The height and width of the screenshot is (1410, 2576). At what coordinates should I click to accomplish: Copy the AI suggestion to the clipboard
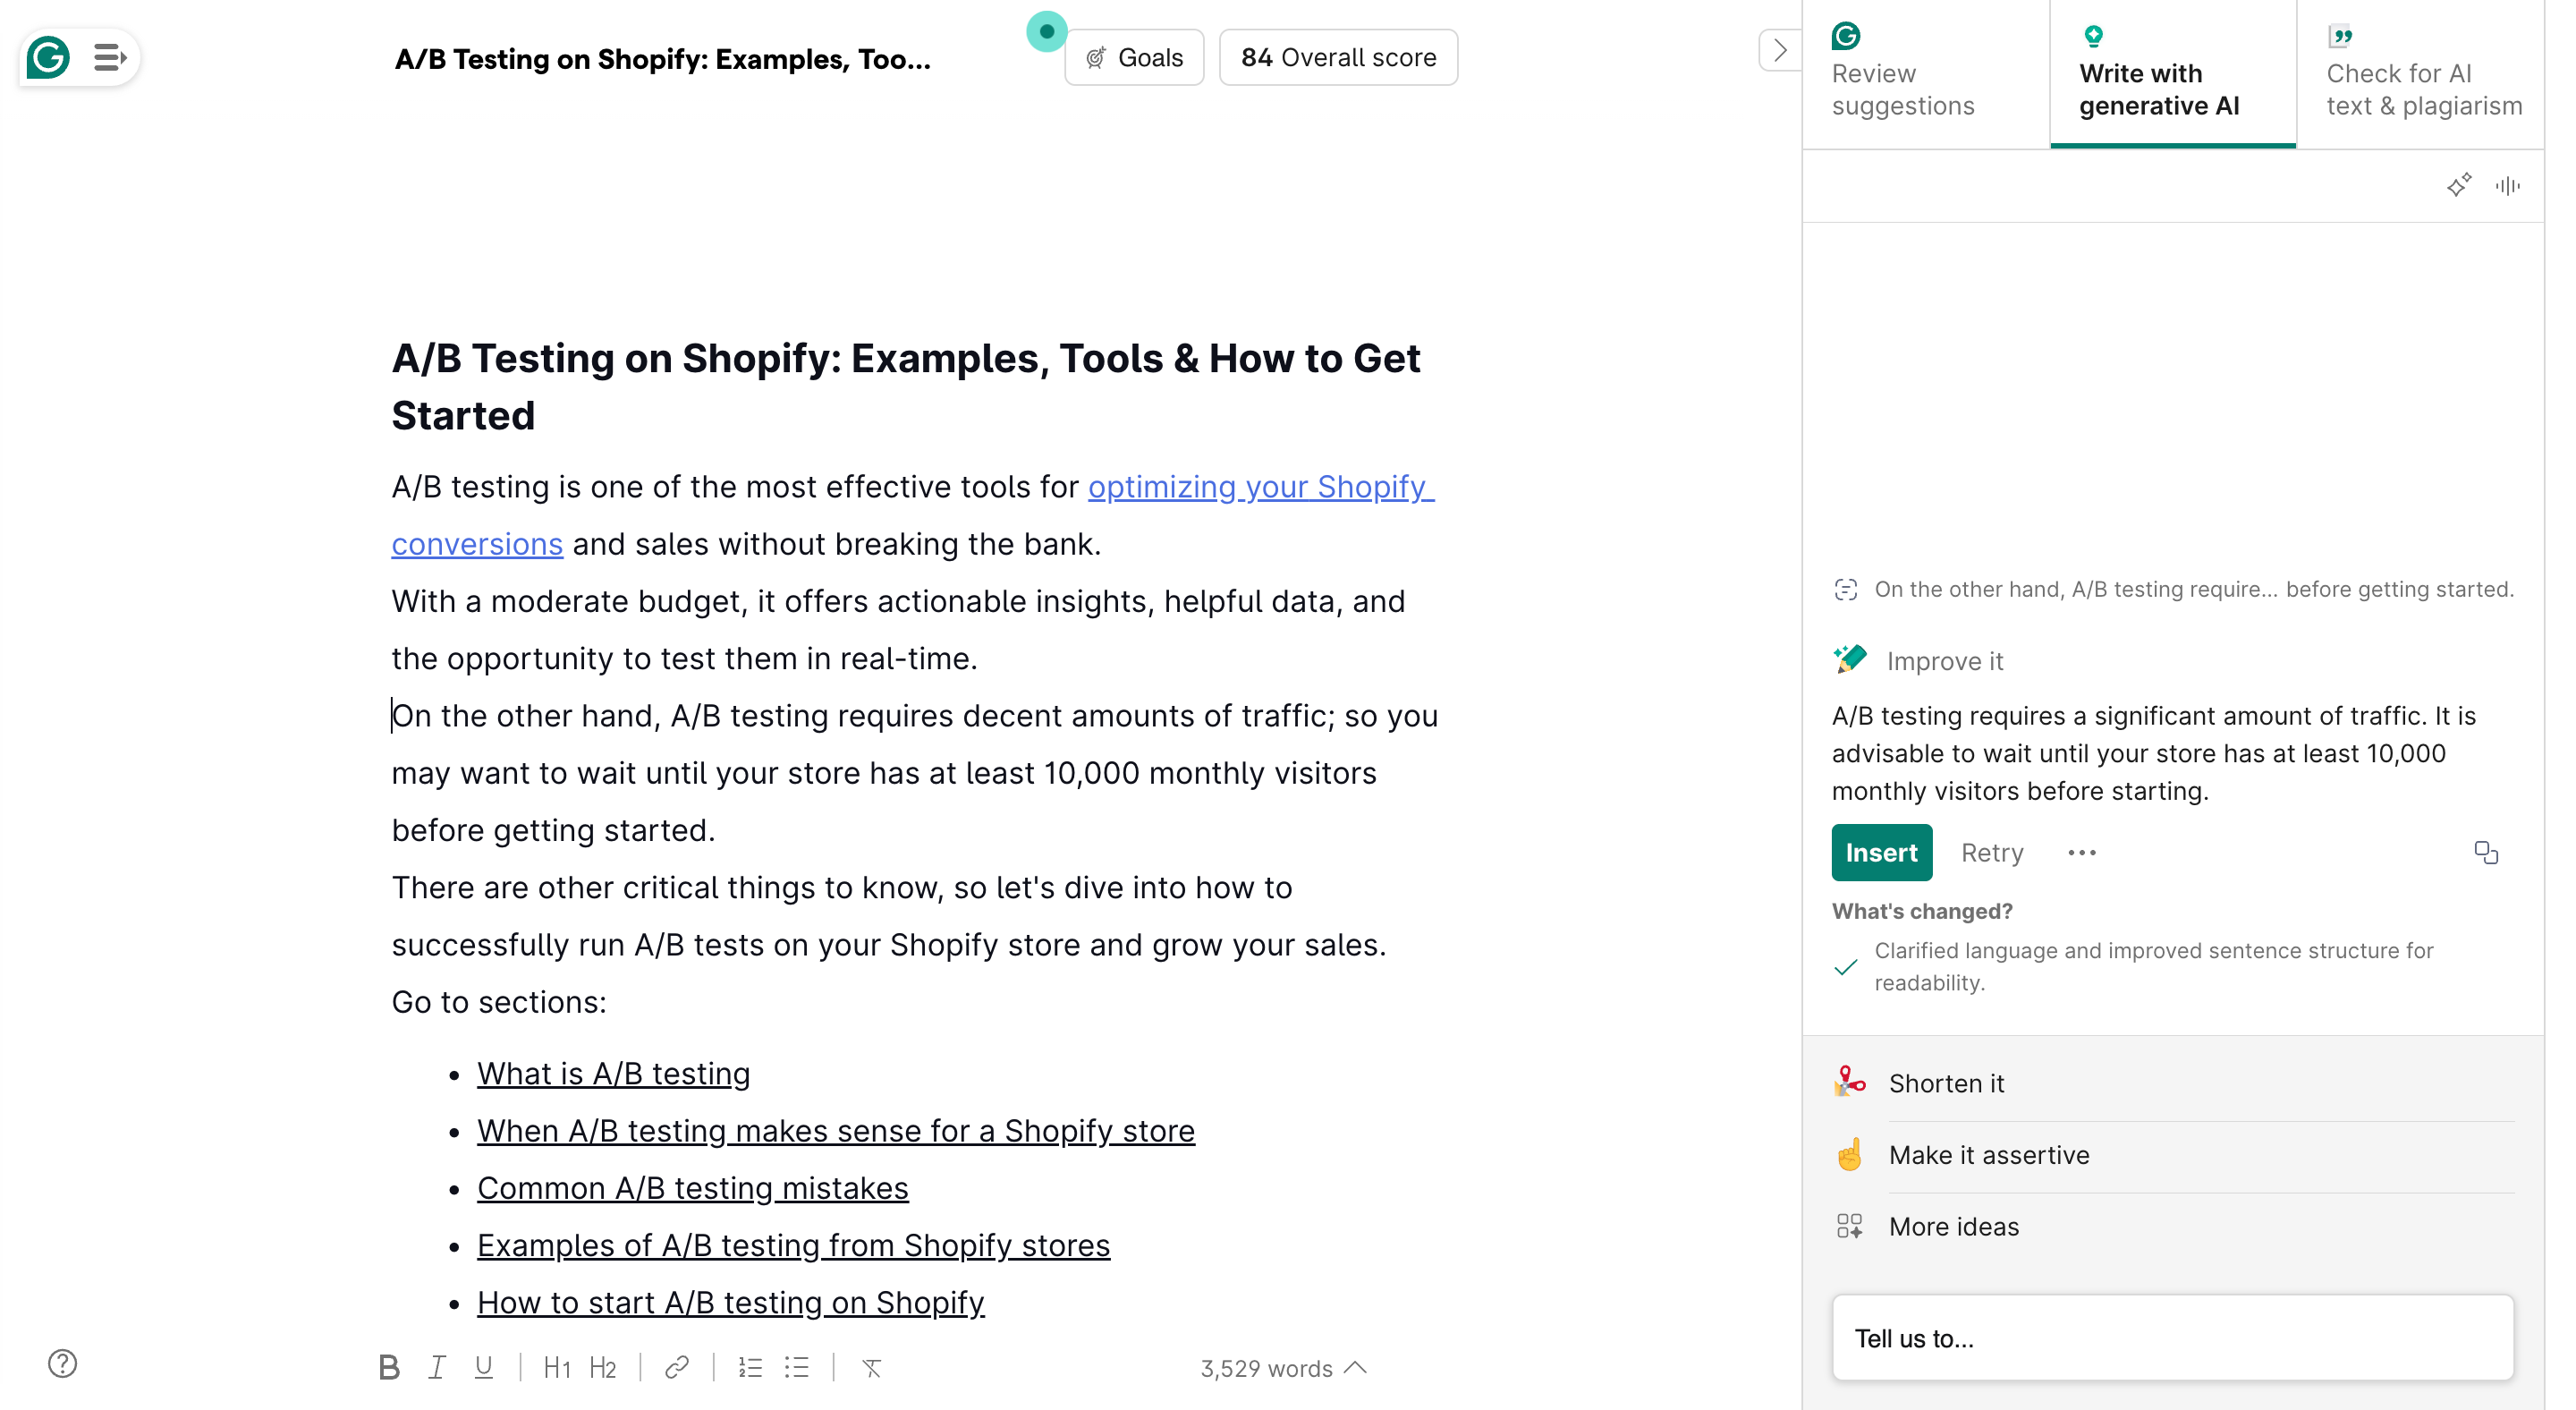[x=2486, y=852]
